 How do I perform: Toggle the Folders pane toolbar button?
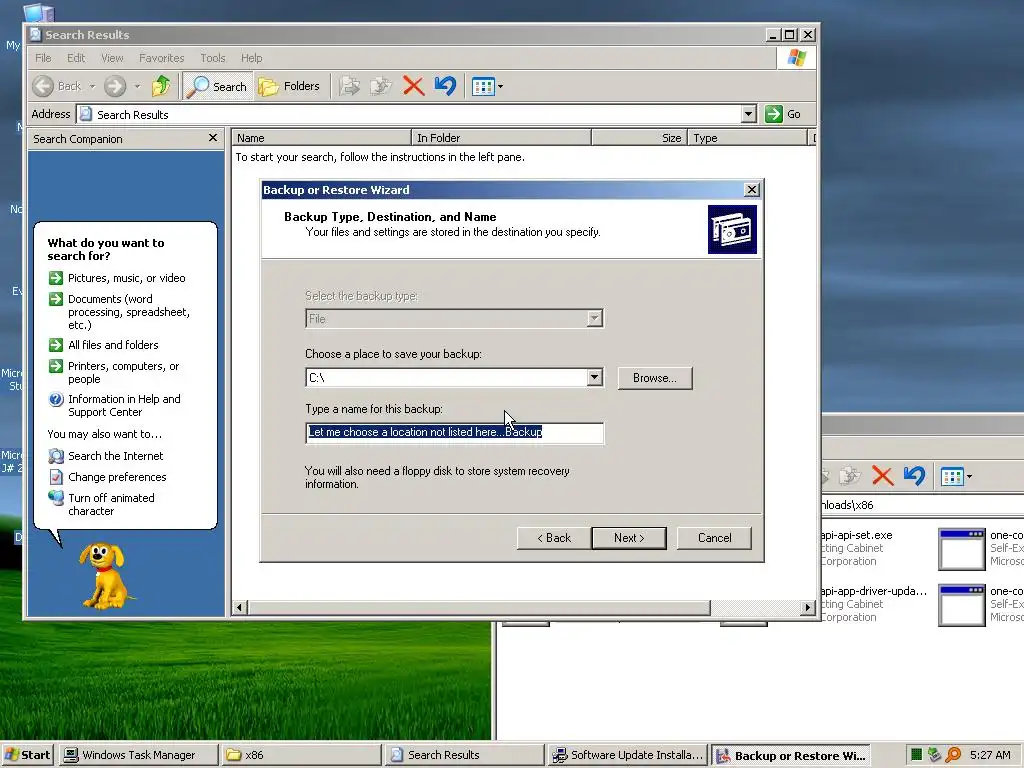click(x=289, y=86)
